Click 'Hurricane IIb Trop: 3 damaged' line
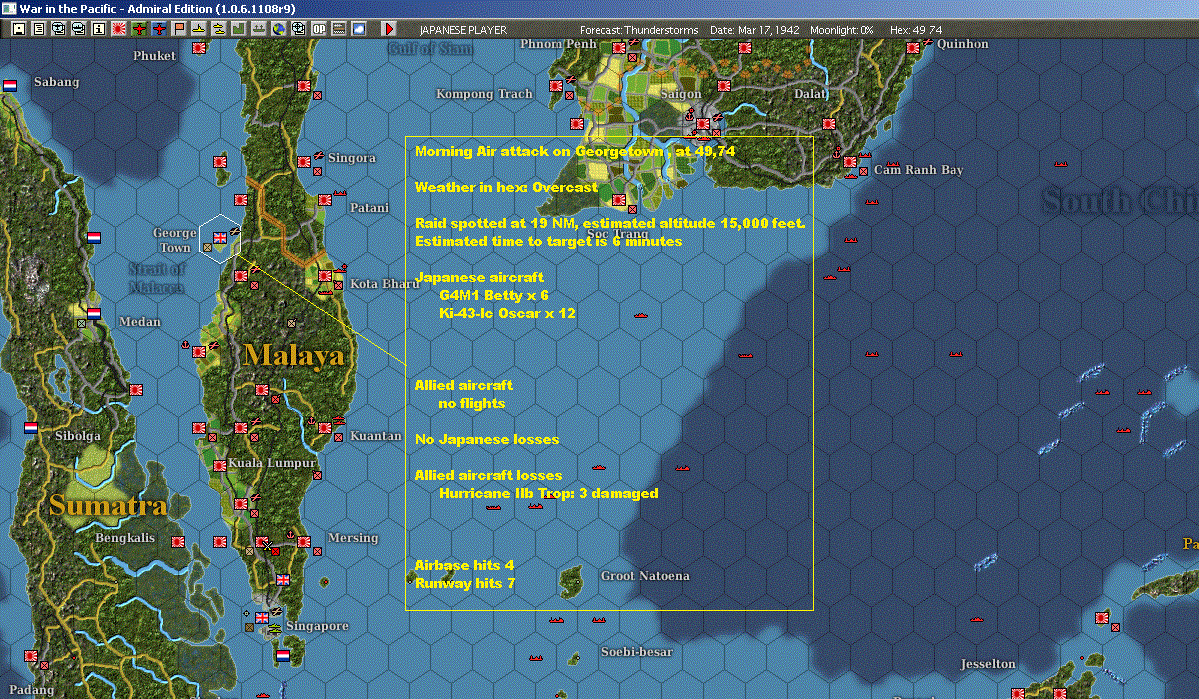 coord(548,493)
